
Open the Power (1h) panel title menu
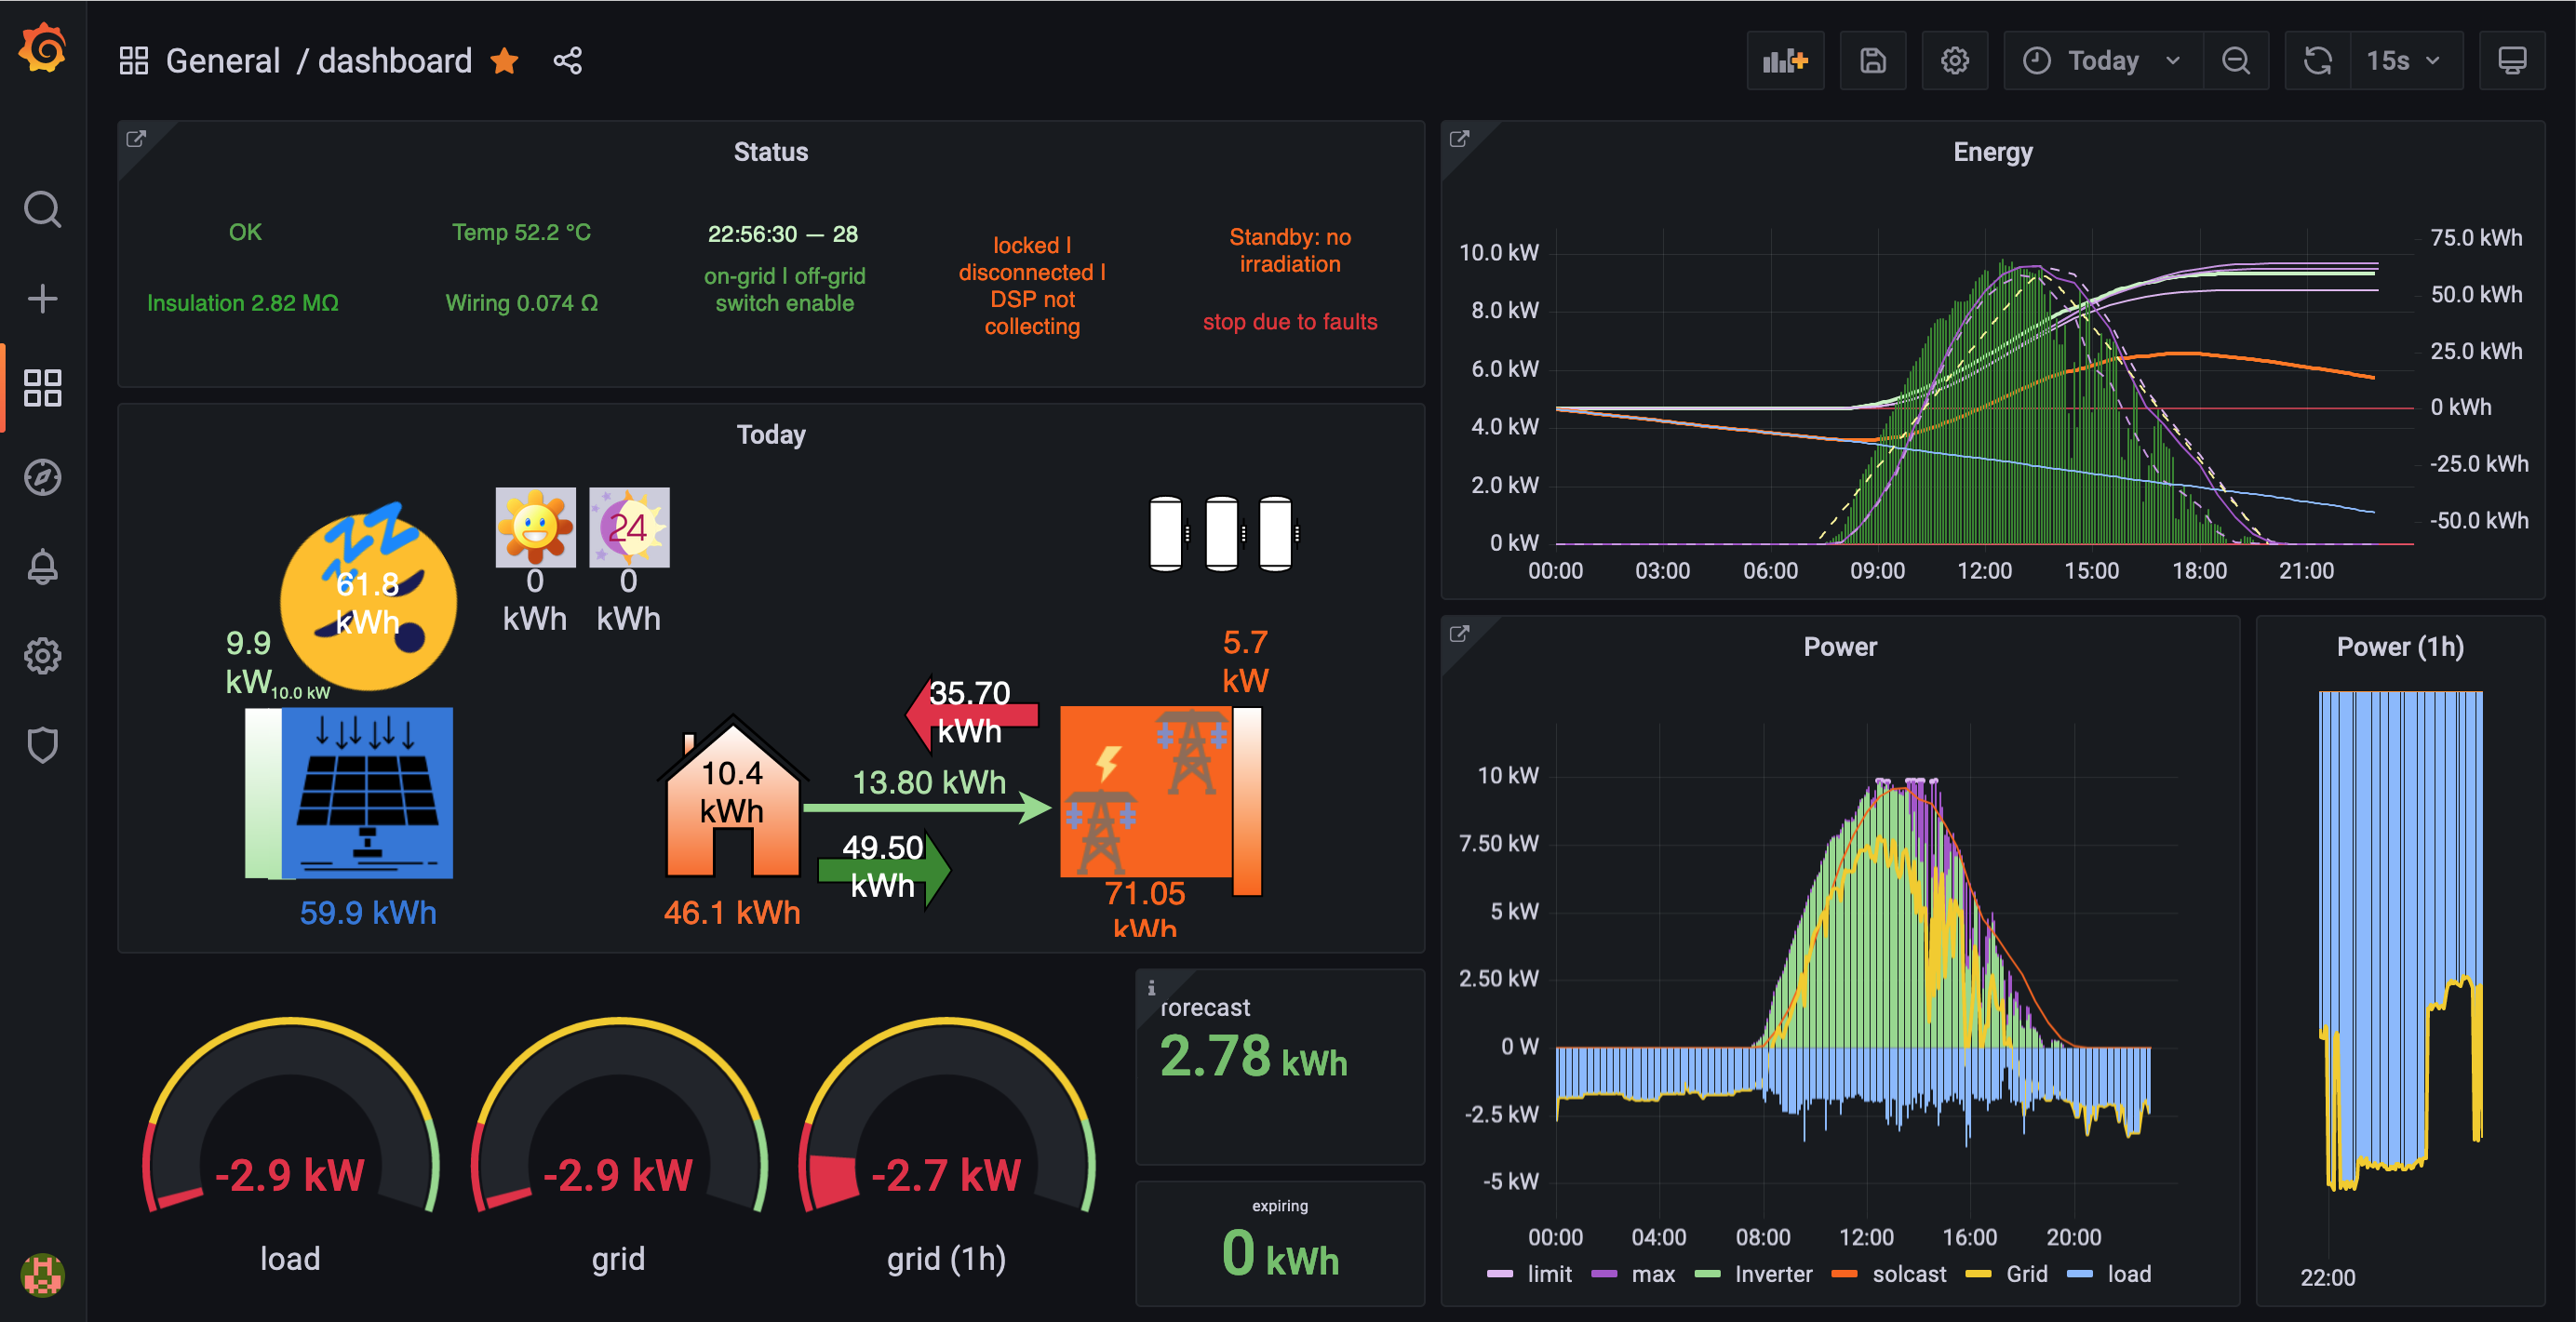[2399, 647]
